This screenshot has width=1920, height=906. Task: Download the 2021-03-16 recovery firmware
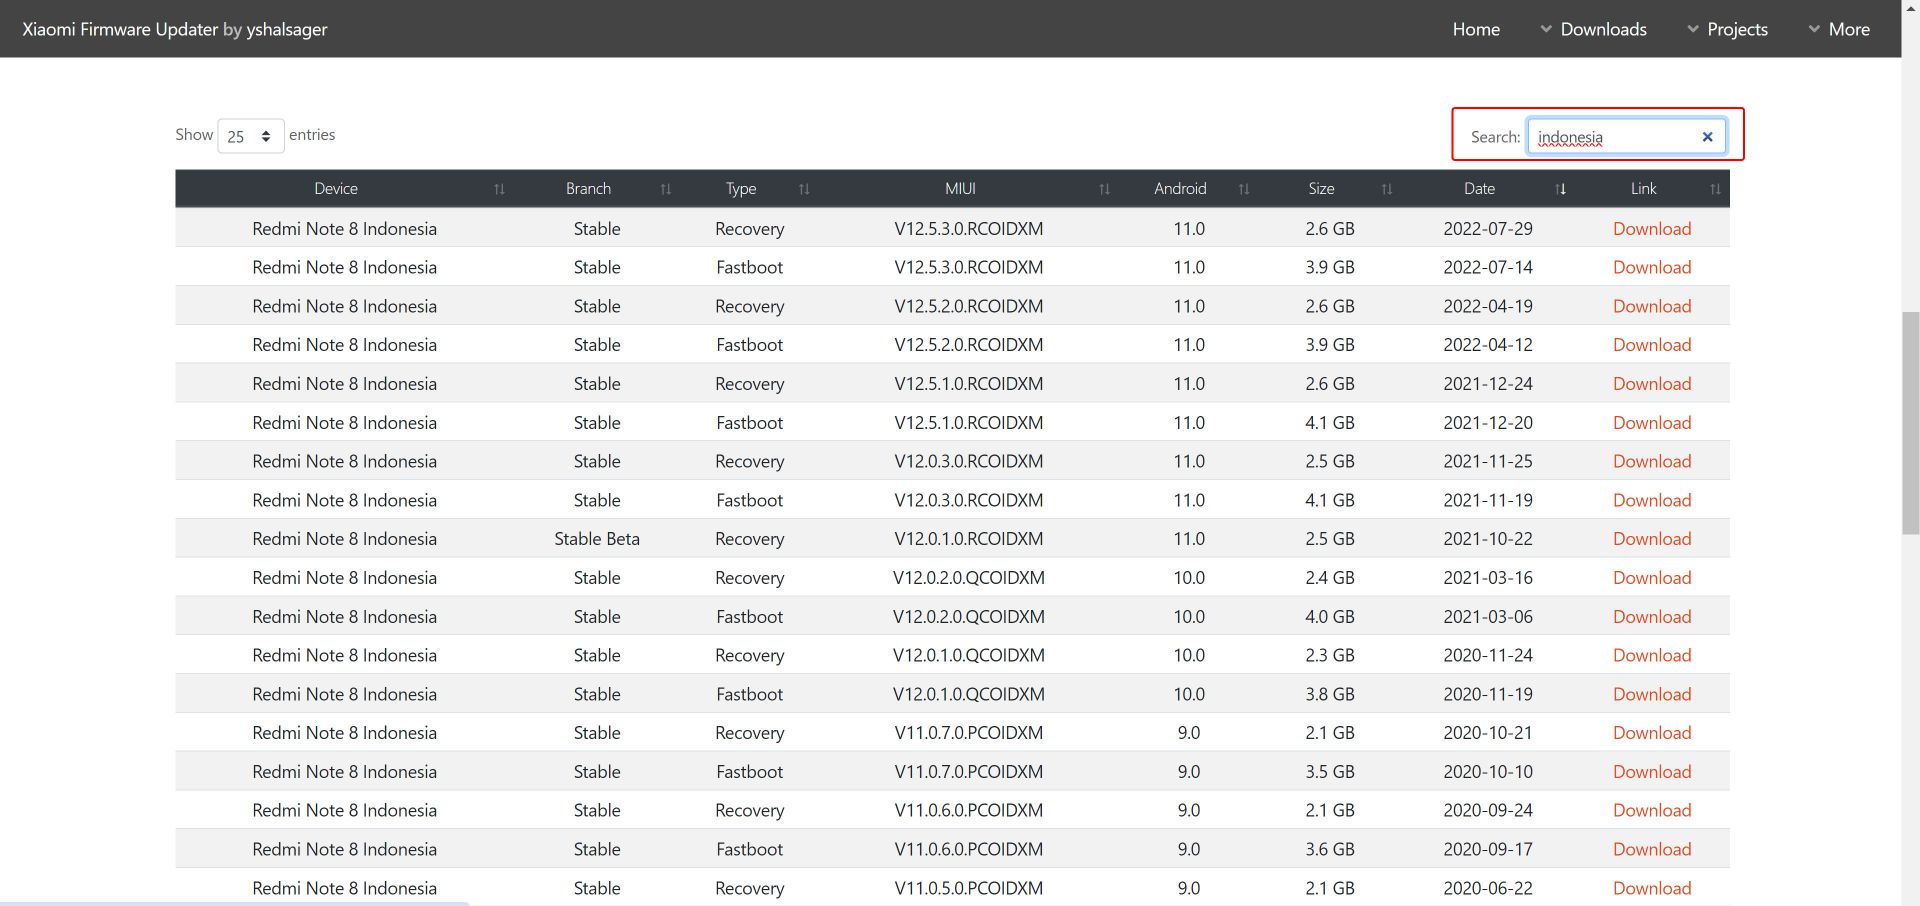pyautogui.click(x=1652, y=578)
